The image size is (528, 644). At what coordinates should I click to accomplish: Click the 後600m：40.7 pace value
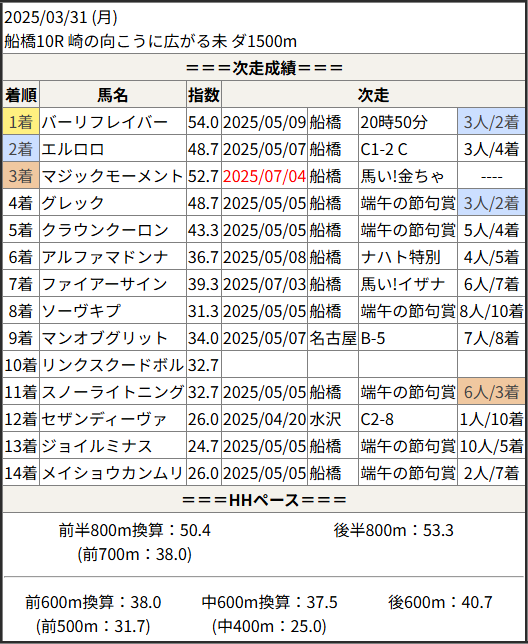pos(440,603)
